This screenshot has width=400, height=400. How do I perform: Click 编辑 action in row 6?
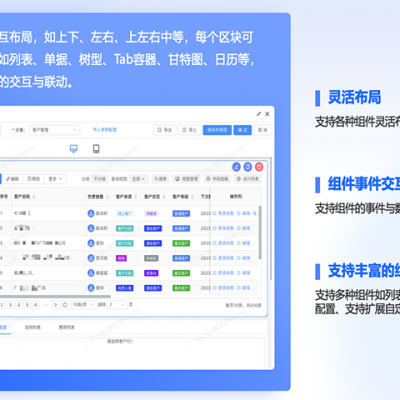[244, 288]
